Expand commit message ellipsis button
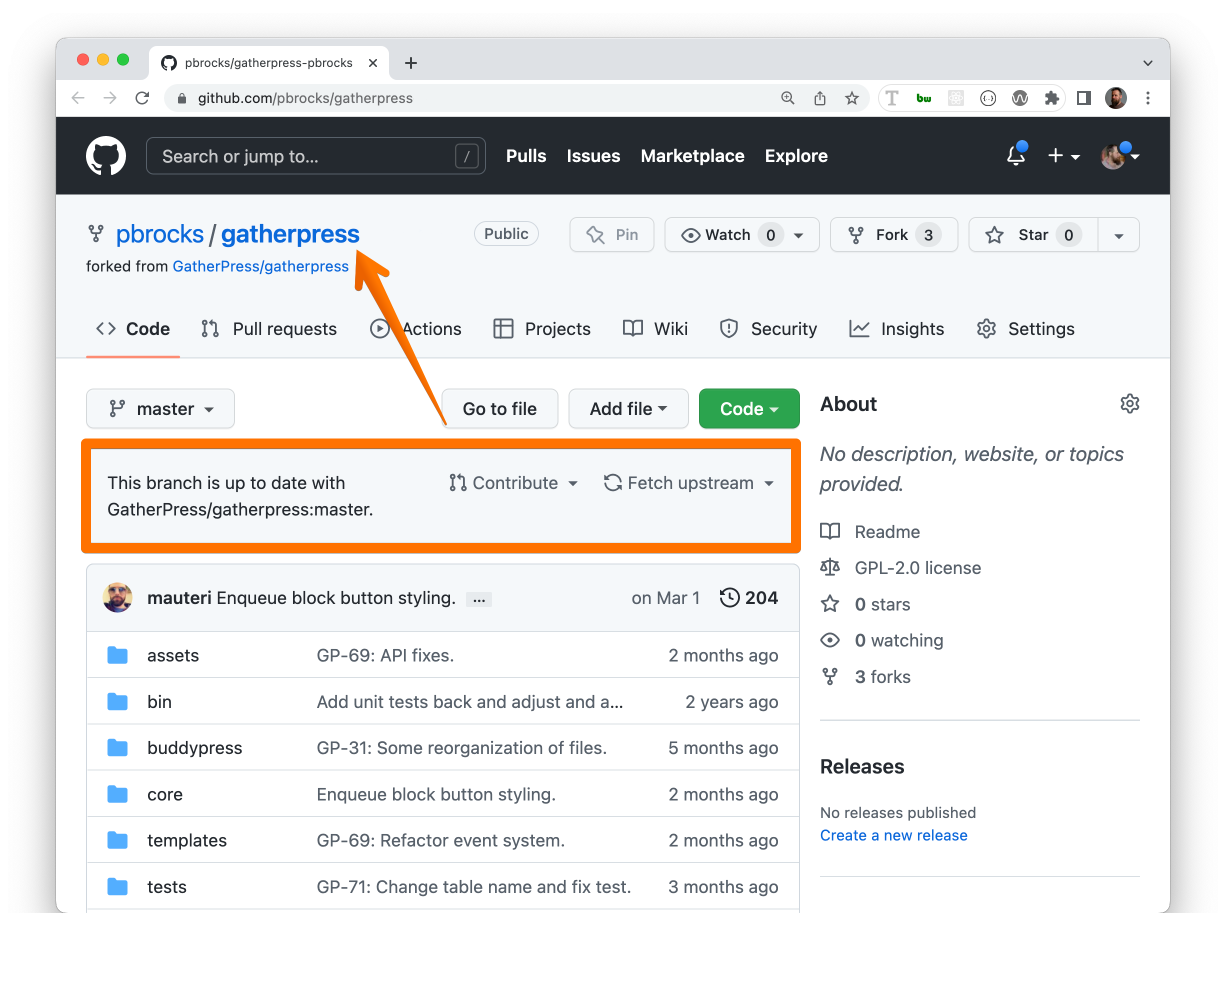The image size is (1226, 987). pos(479,599)
